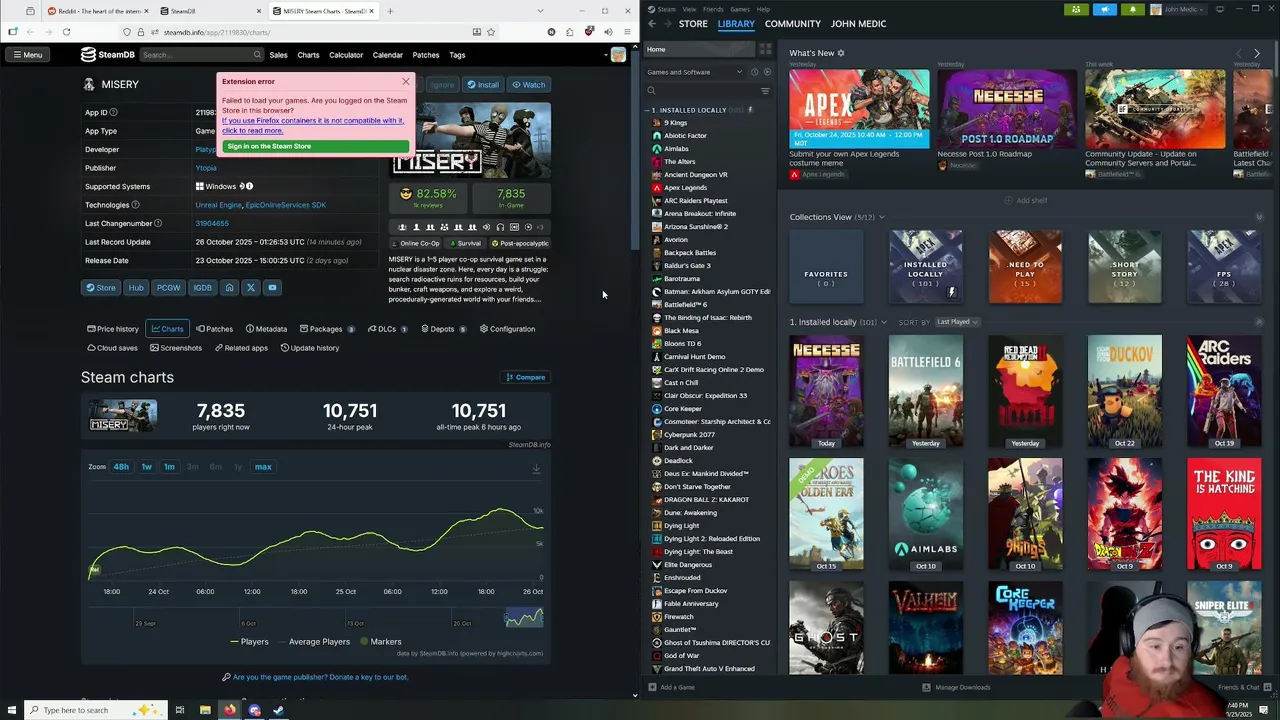Open Games and Software dropdown in Steam
This screenshot has width=1280, height=720.
tap(694, 72)
